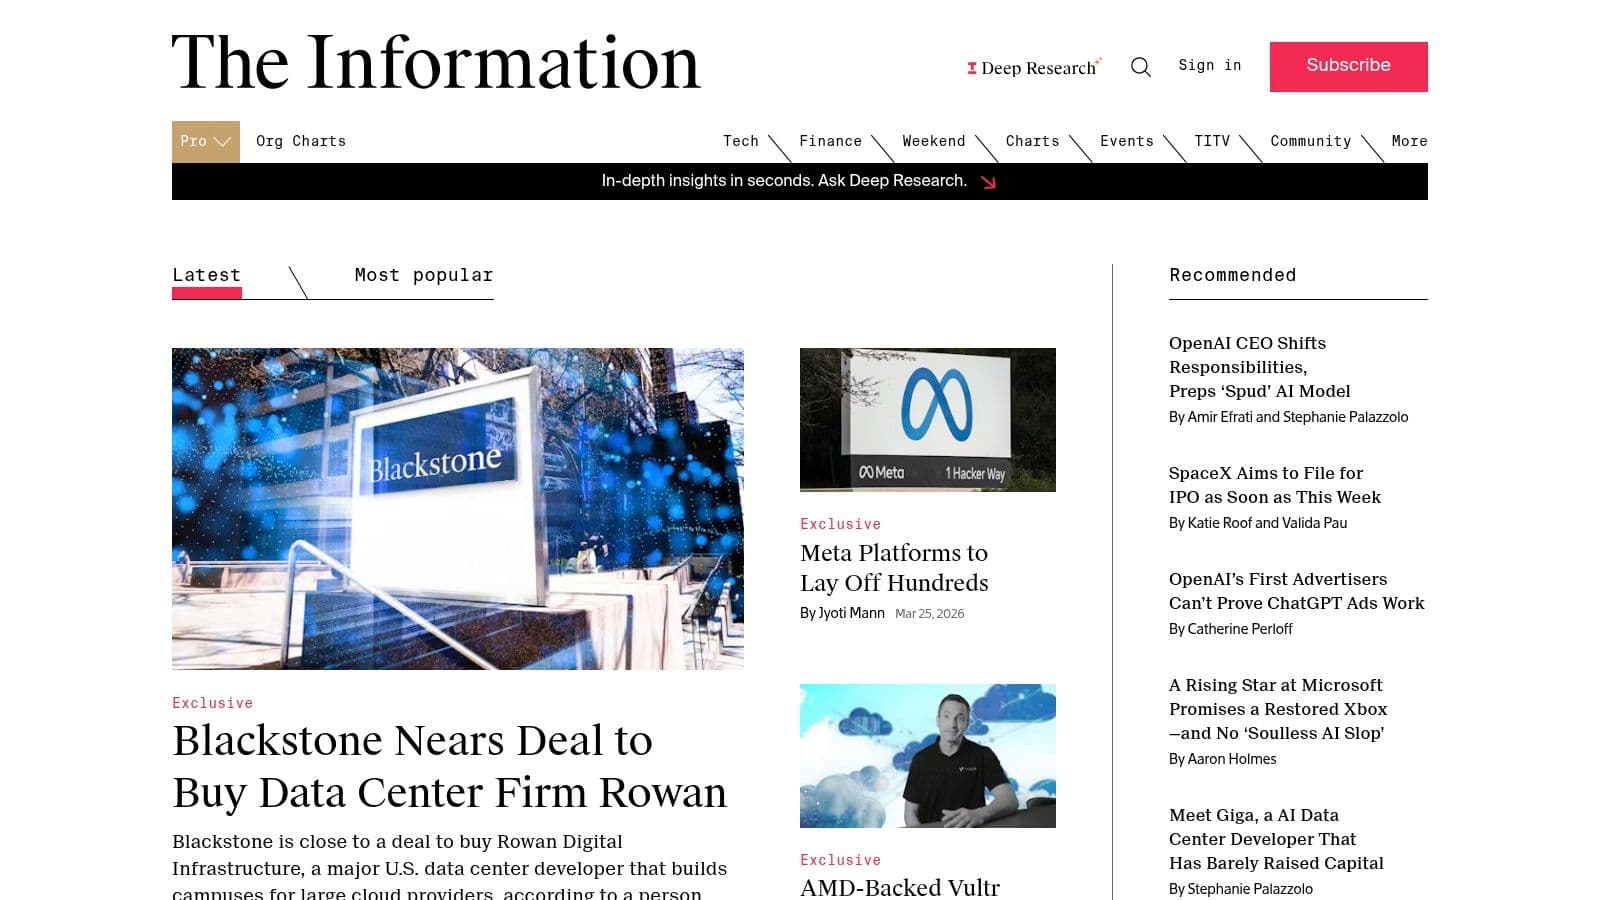Click Blackstone article summary paragraph

pyautogui.click(x=450, y=867)
